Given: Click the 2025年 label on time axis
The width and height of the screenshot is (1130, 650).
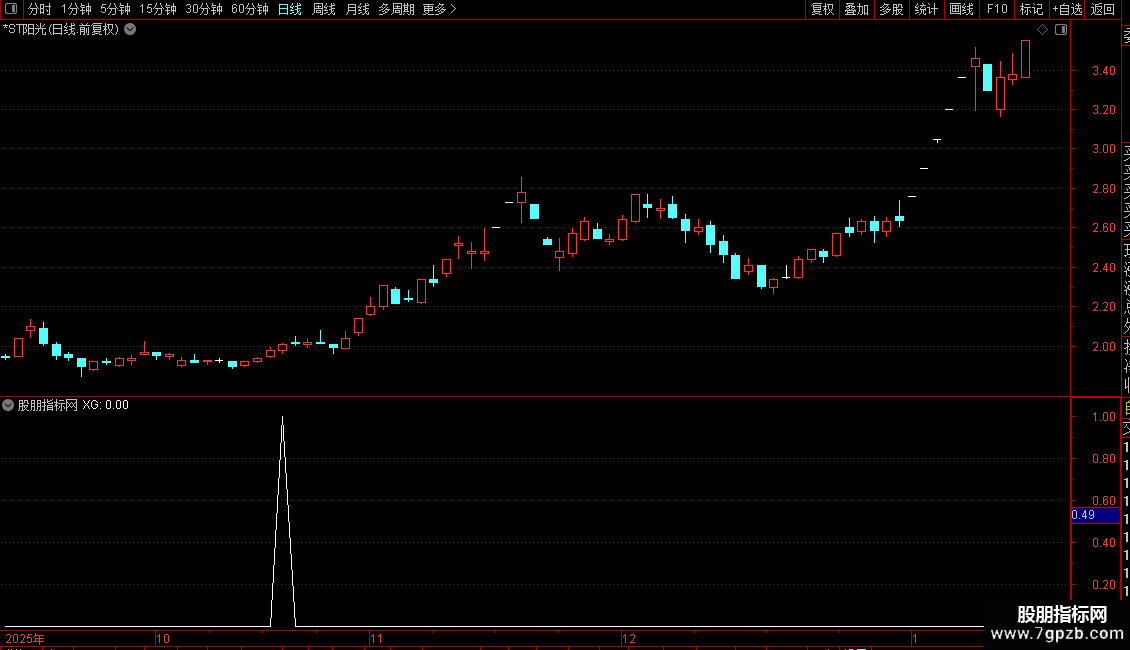Looking at the screenshot, I should (25, 638).
